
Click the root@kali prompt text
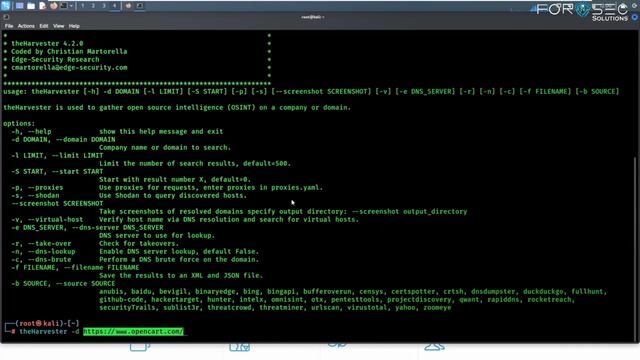pyautogui.click(x=38, y=323)
